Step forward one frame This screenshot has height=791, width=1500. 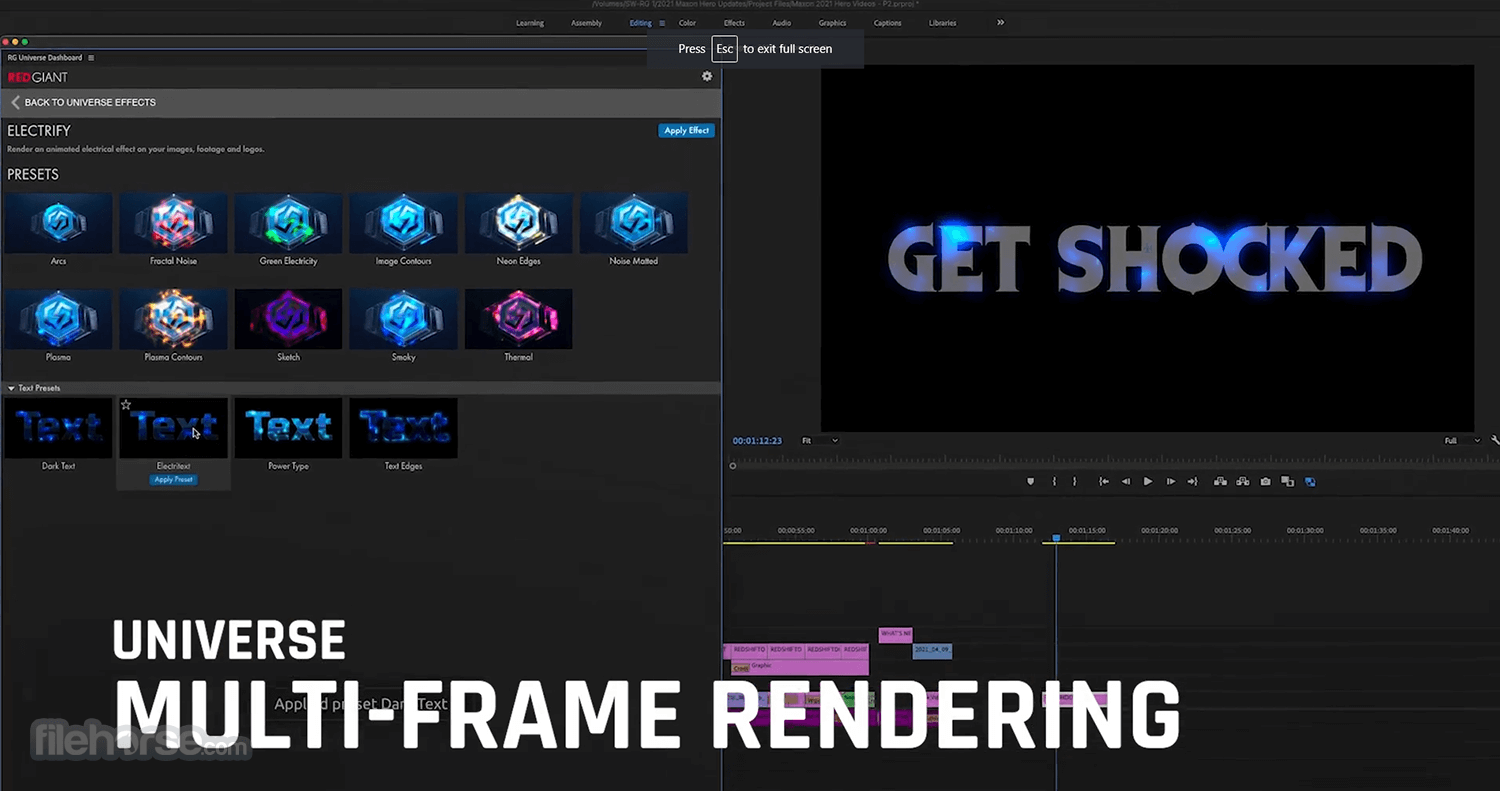[1170, 481]
